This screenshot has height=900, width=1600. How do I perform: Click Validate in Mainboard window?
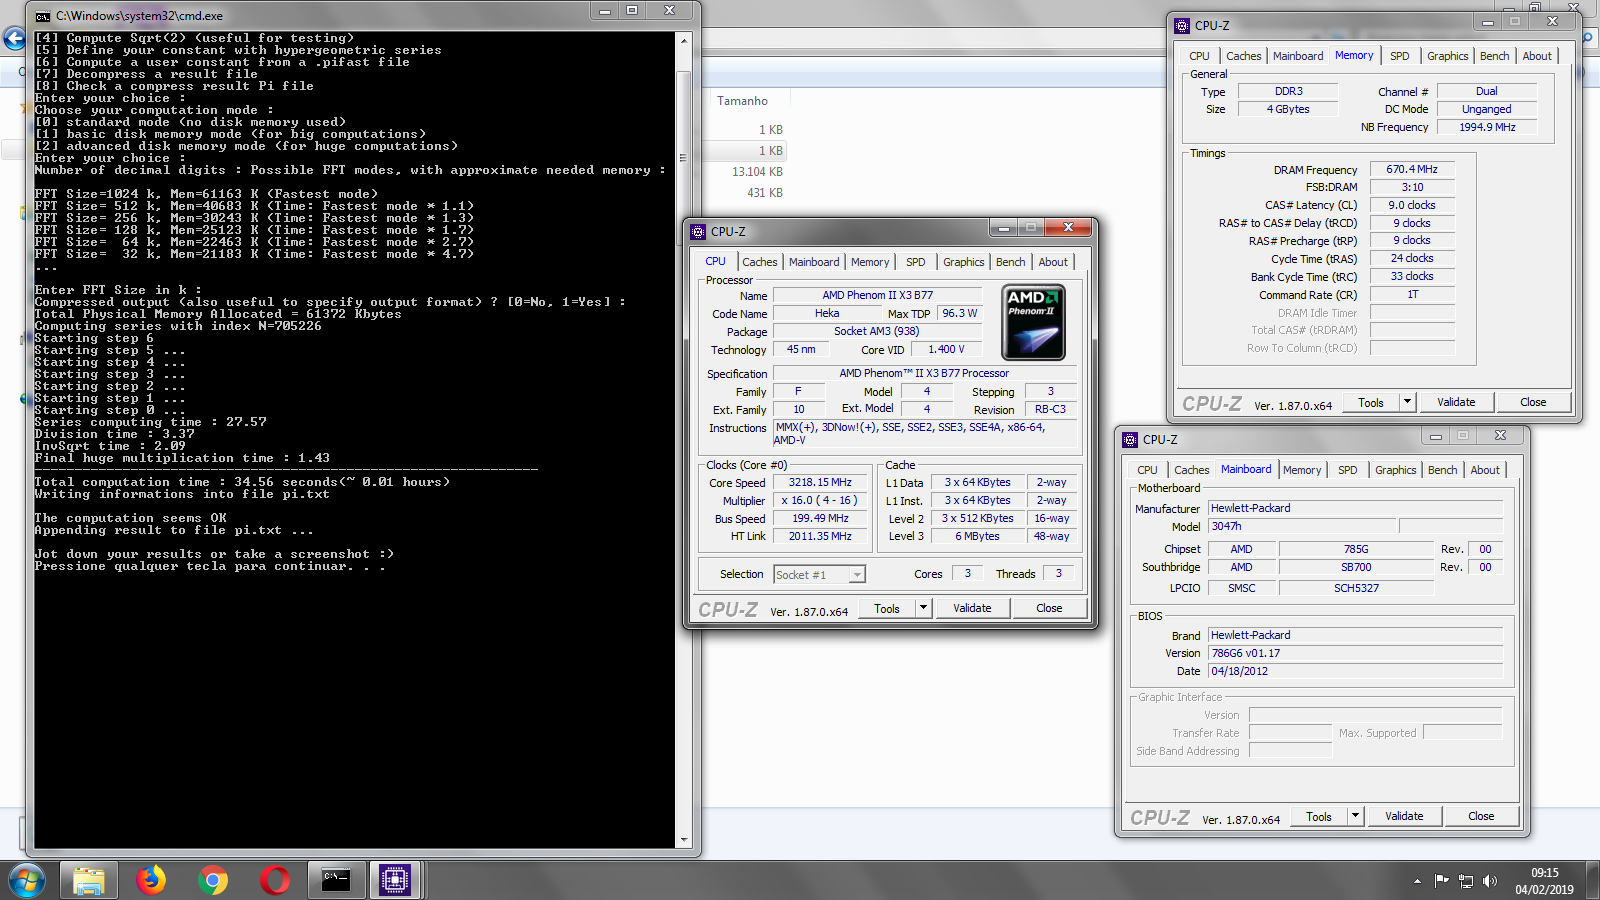[1404, 816]
